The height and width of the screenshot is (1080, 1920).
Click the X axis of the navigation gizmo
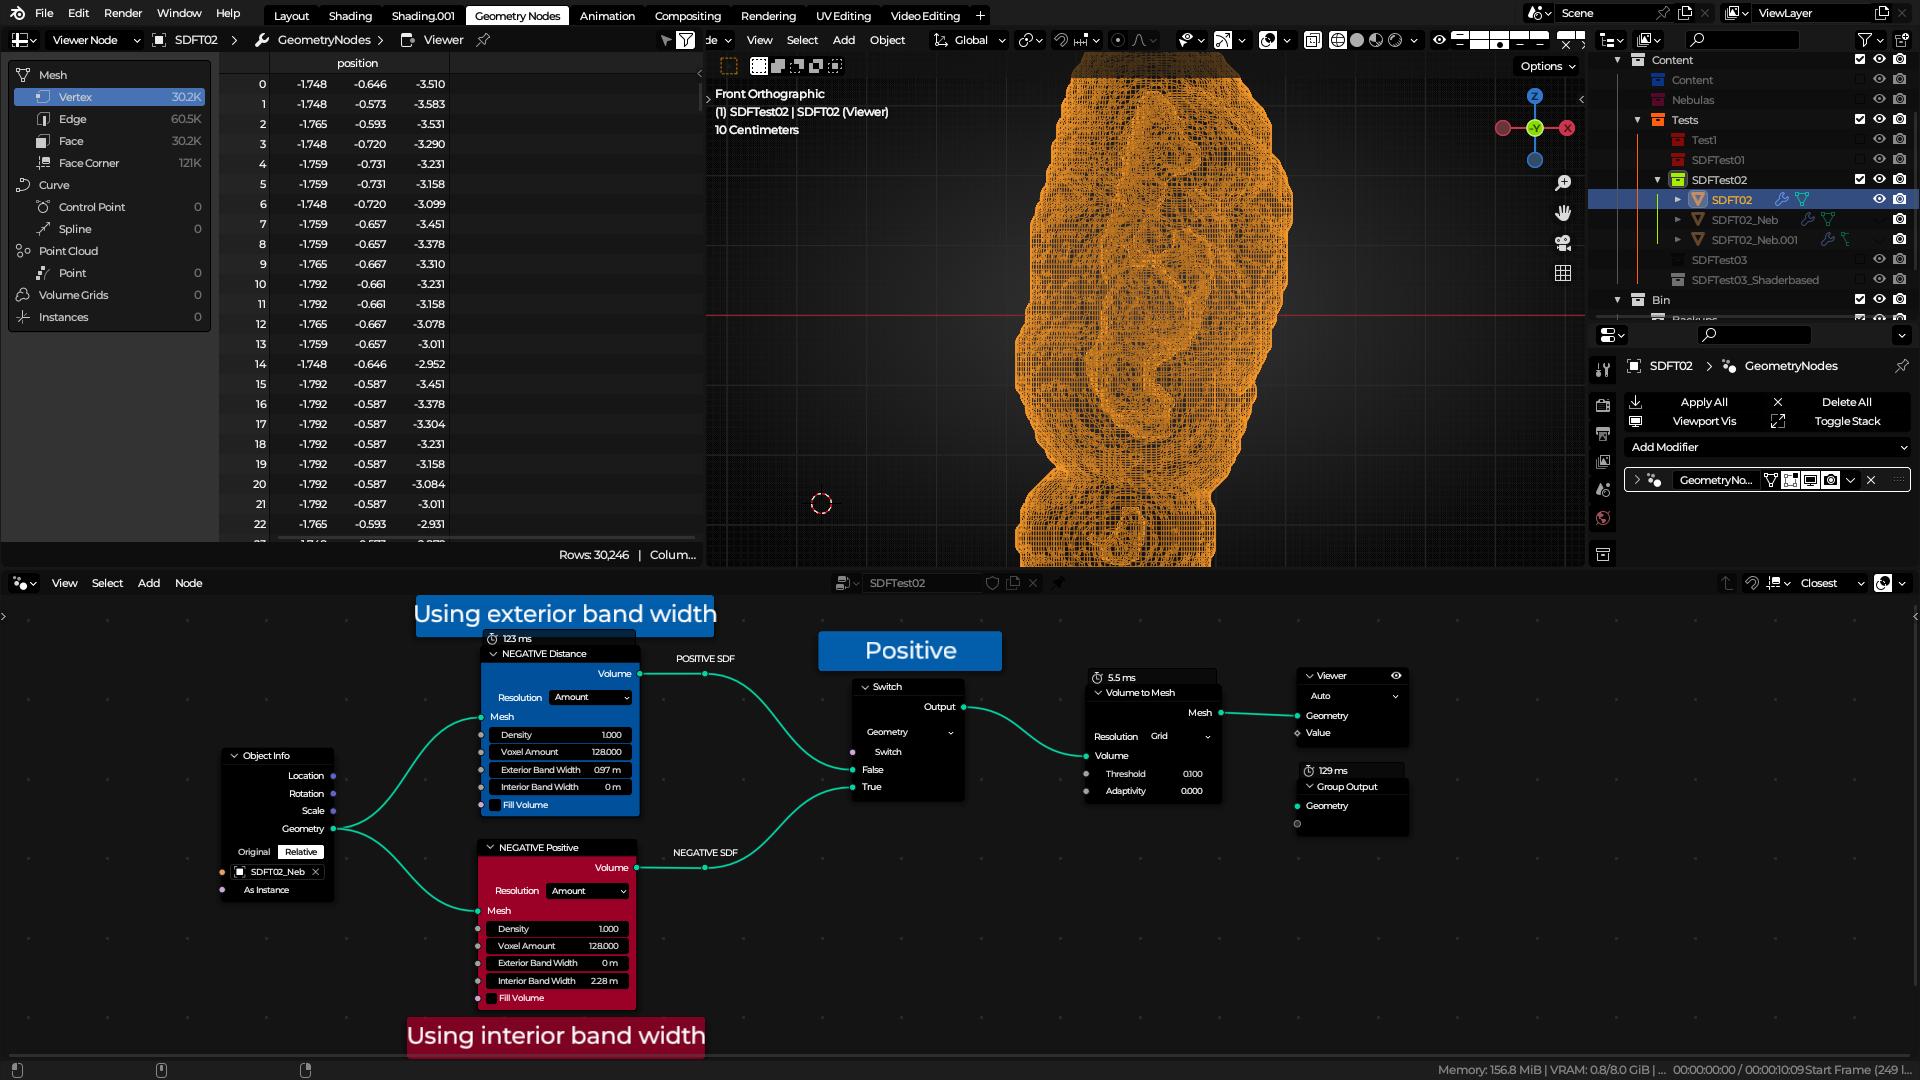point(1567,128)
